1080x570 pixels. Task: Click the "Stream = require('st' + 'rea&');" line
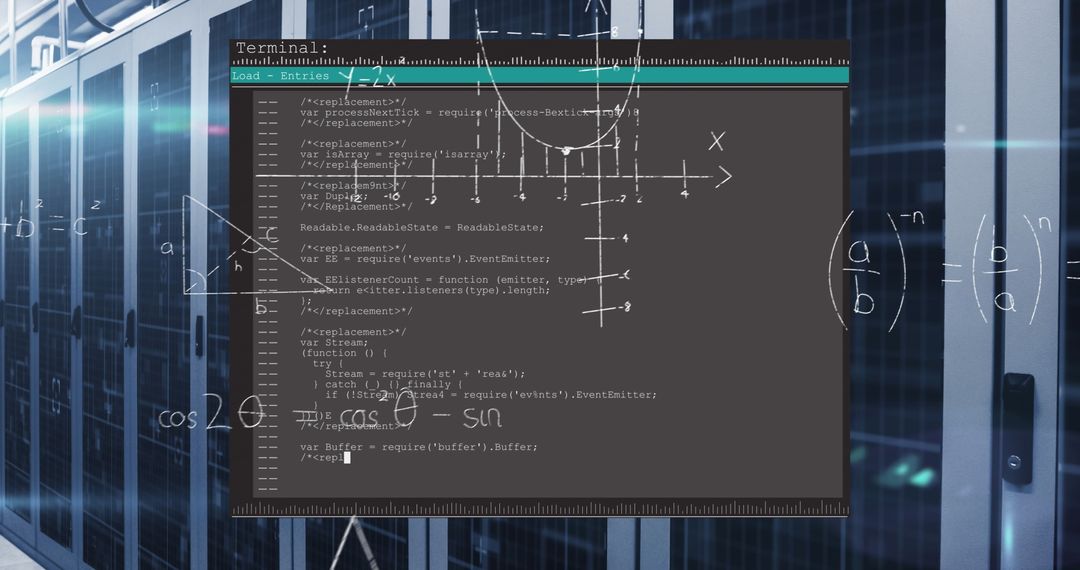point(425,374)
